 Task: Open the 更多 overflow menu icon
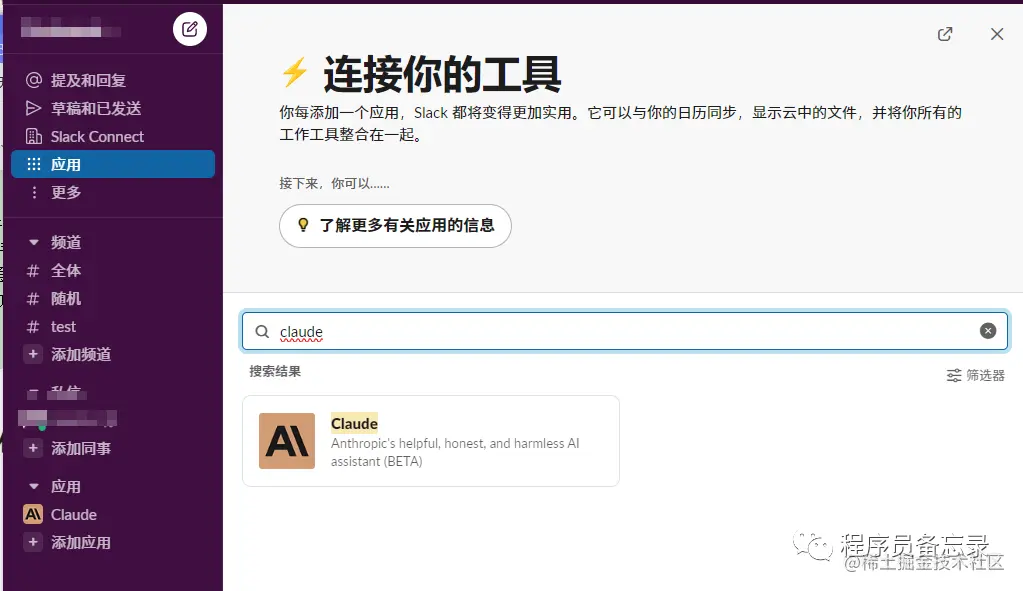pos(34,192)
